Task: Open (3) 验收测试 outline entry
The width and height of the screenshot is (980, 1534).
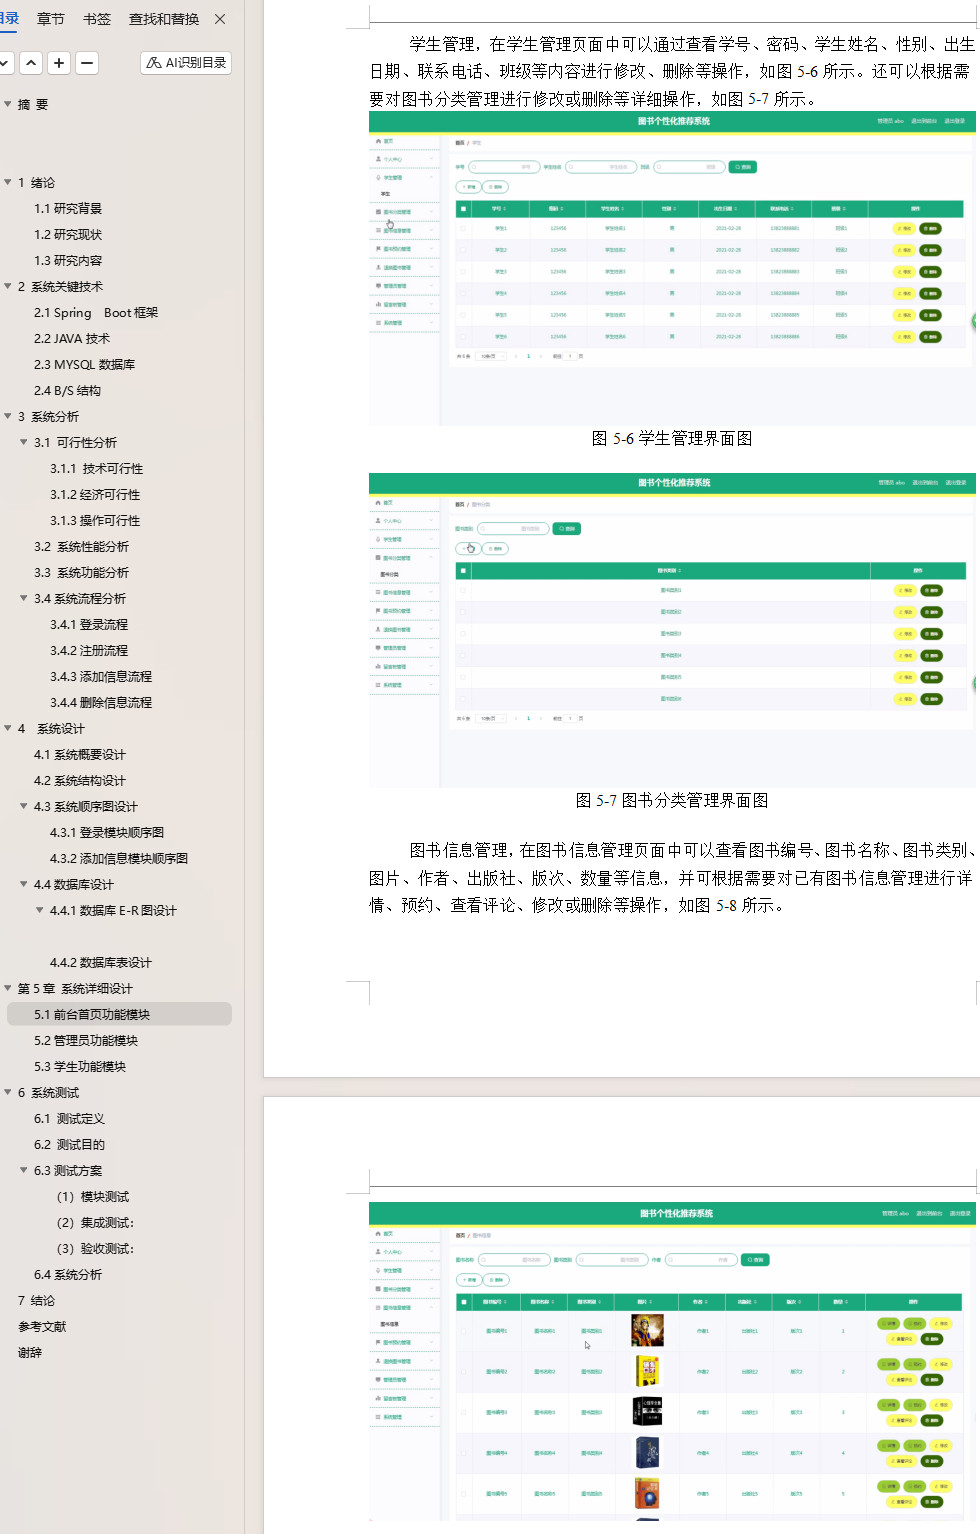Action: point(95,1248)
